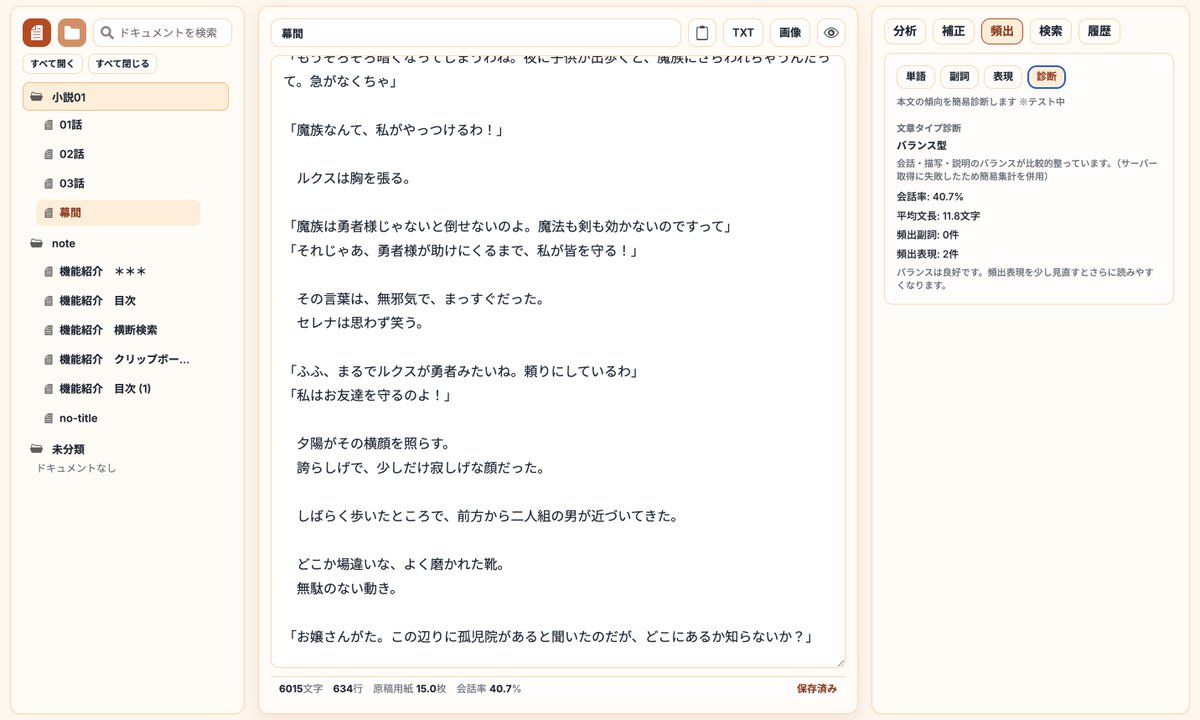Edit the 幕間 title field
1200x720 pixels.
point(476,33)
